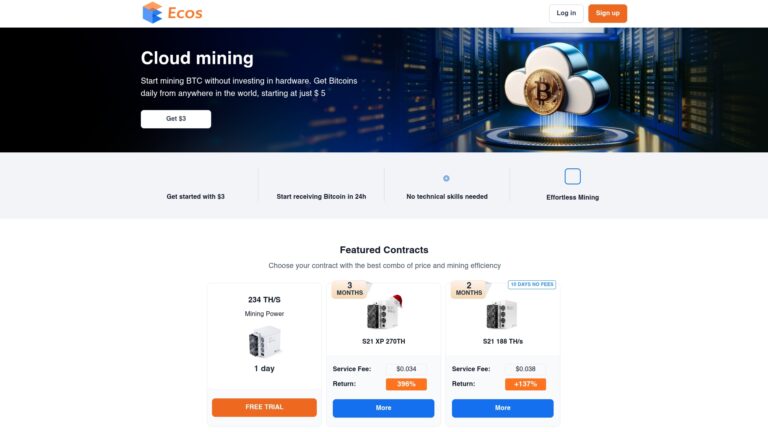768x432 pixels.
Task: Click the 396% return badge
Action: click(406, 384)
